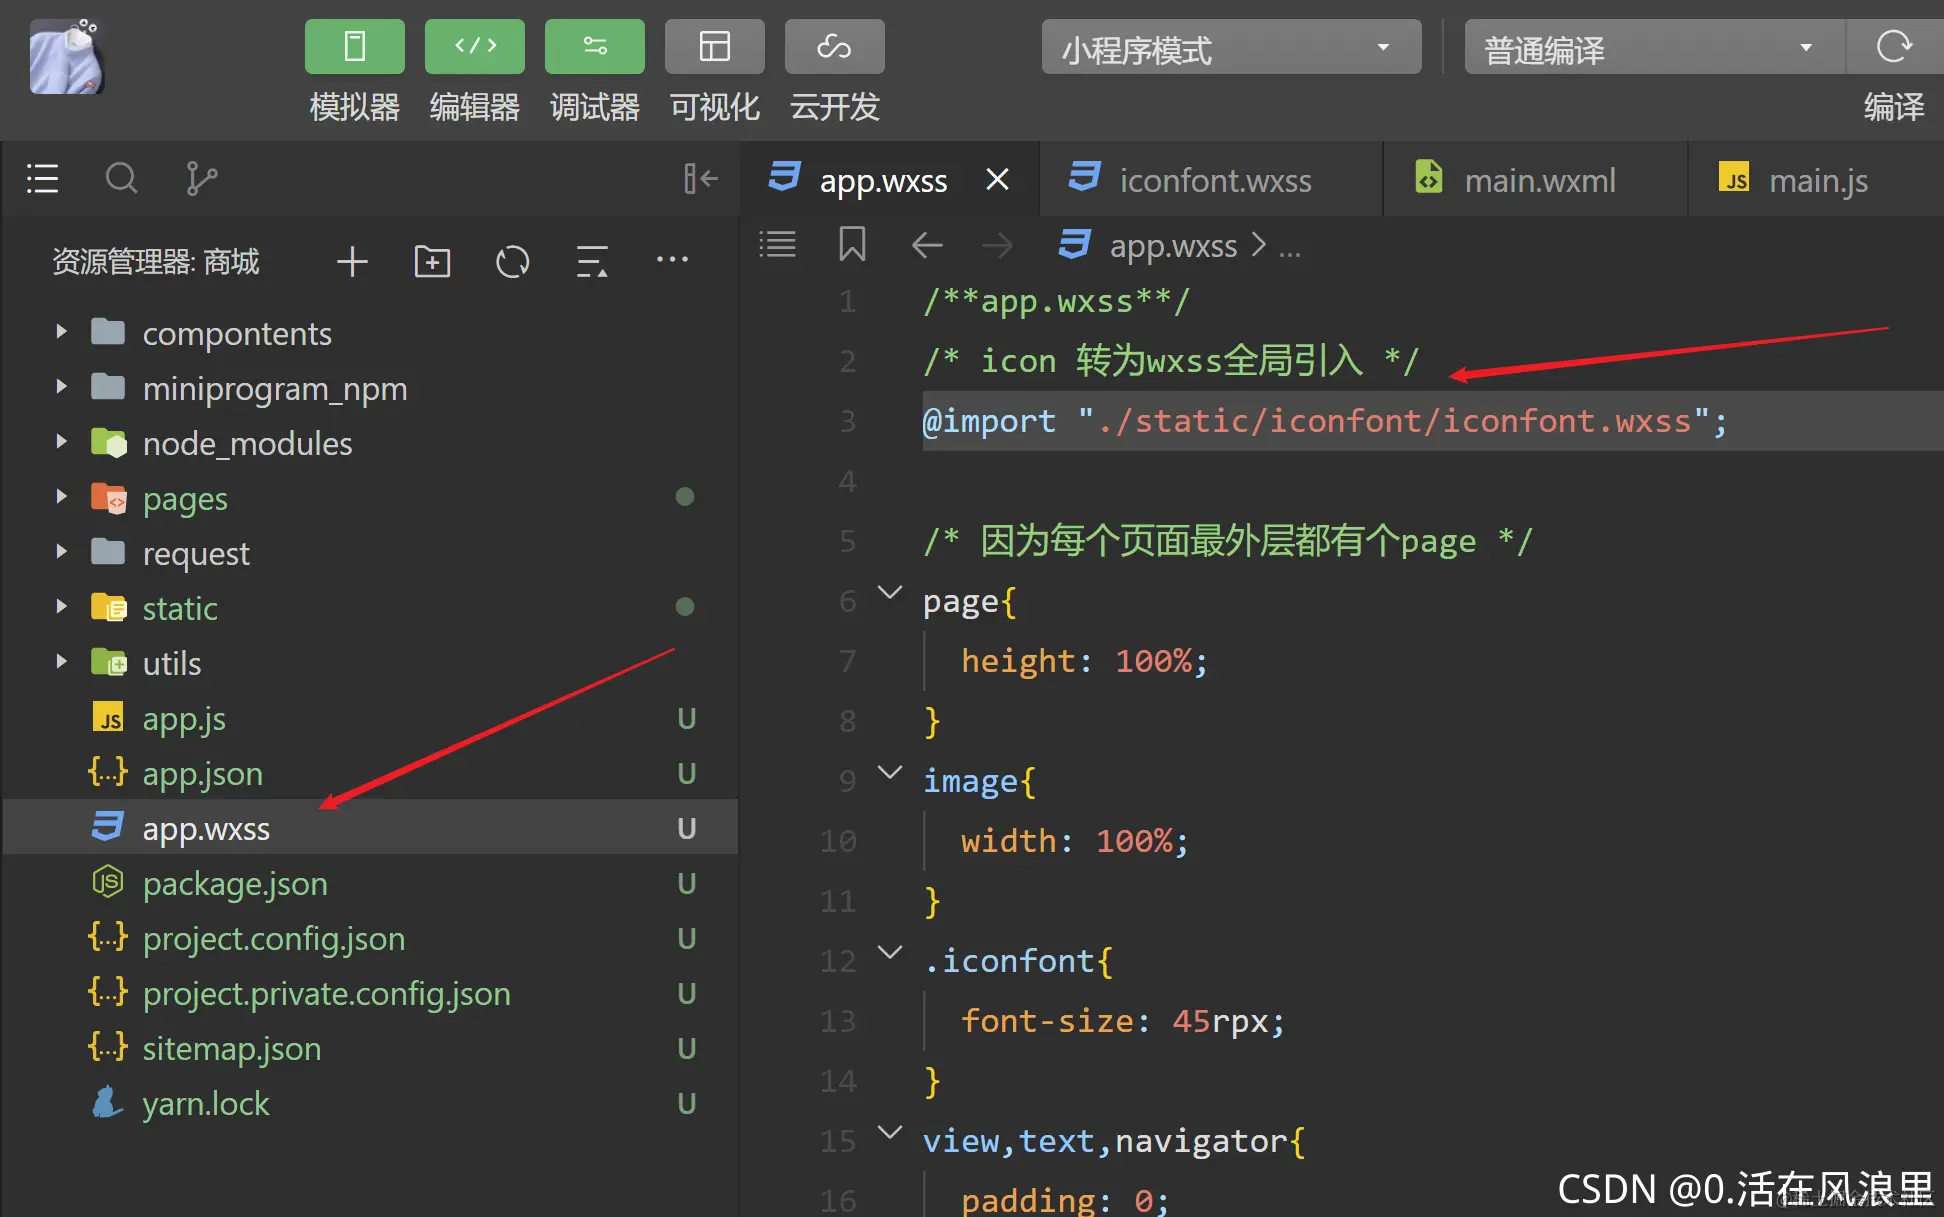Toggle the debugger panel button
Image resolution: width=1944 pixels, height=1217 pixels.
tap(594, 47)
